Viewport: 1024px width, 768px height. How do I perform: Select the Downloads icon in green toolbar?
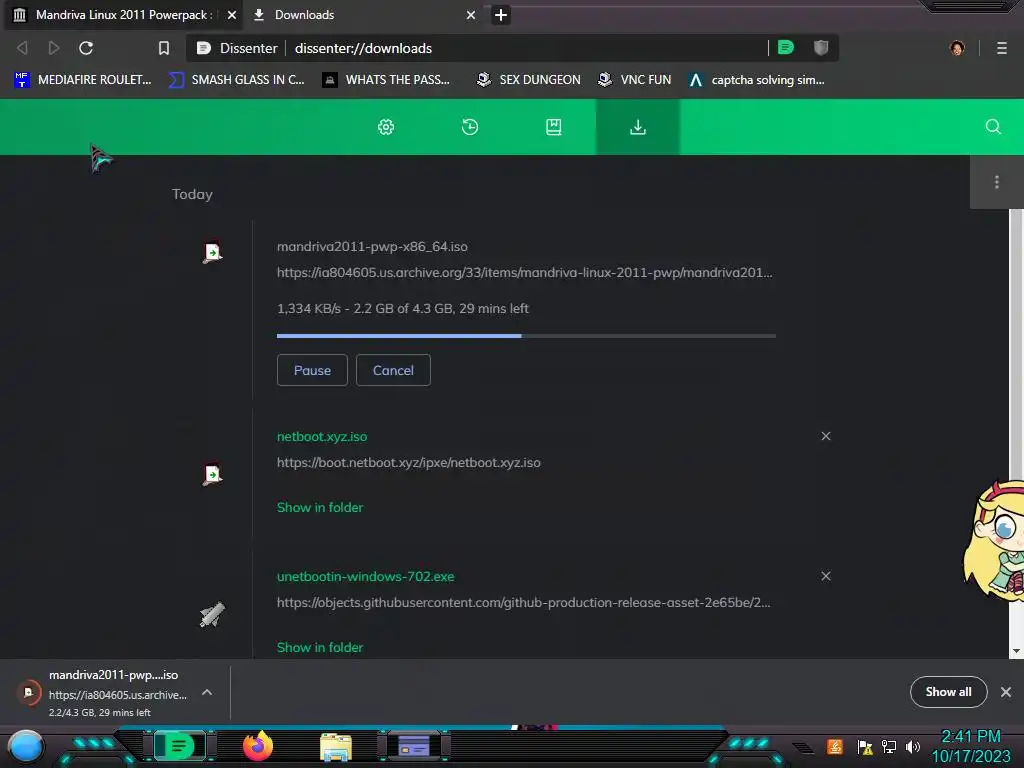click(637, 127)
